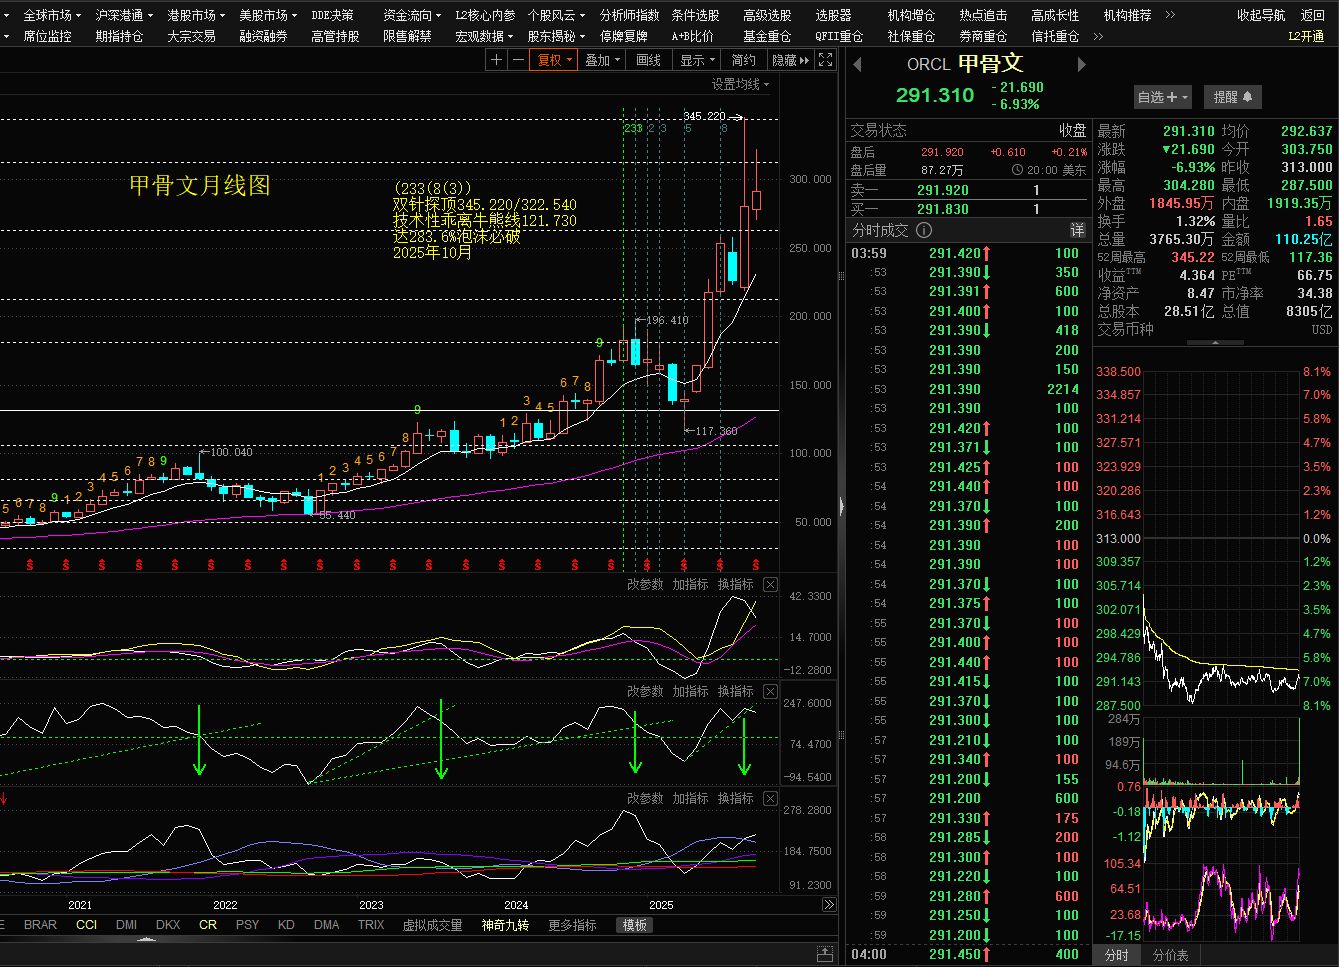Go to next stock arrow after 甲骨文
The height and width of the screenshot is (967, 1339).
[1081, 65]
